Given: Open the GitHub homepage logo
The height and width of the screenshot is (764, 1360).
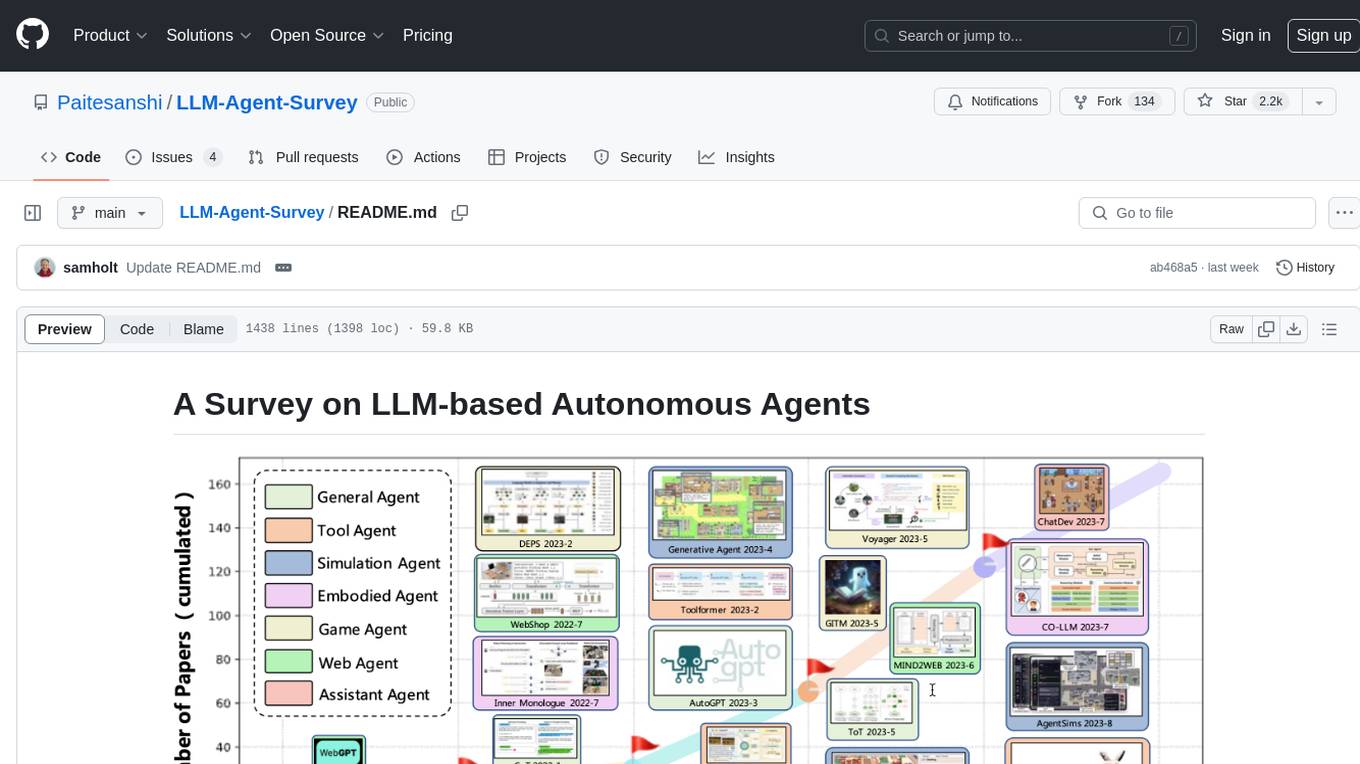Looking at the screenshot, I should [32, 35].
